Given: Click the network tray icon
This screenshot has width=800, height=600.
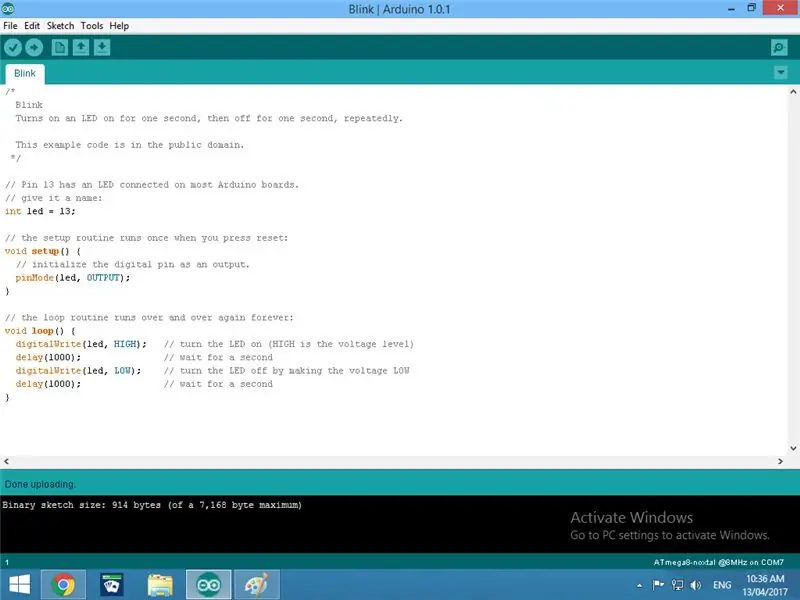Looking at the screenshot, I should point(677,585).
